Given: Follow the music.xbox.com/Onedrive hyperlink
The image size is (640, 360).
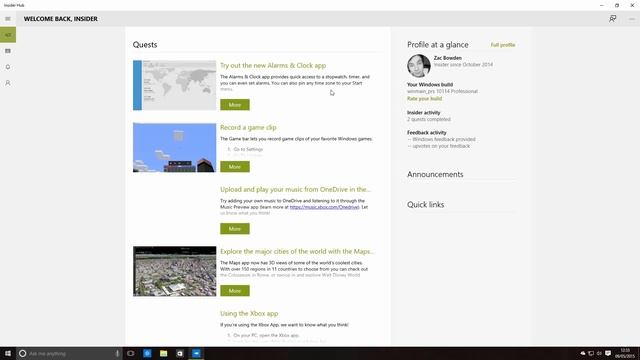Looking at the screenshot, I should point(324,207).
